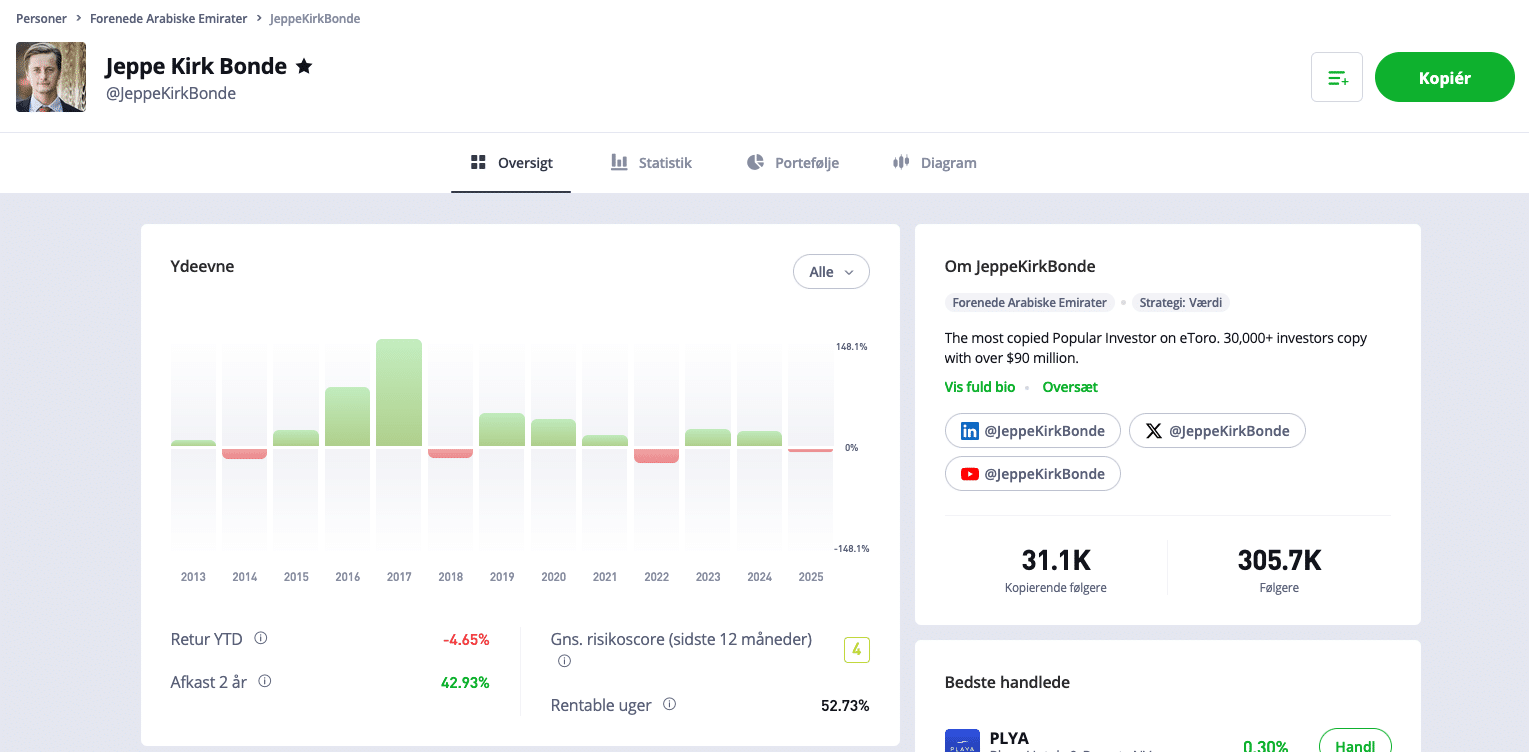Open the X @JeppeKirkBonde profile link

(x=1217, y=430)
